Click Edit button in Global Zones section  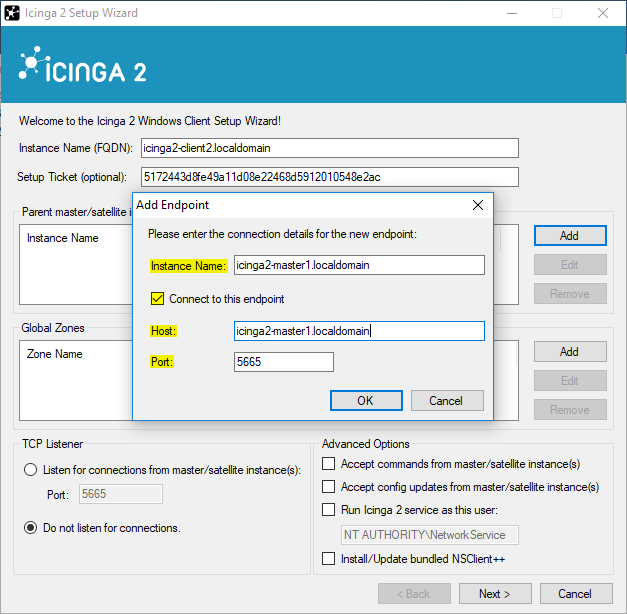pyautogui.click(x=570, y=380)
